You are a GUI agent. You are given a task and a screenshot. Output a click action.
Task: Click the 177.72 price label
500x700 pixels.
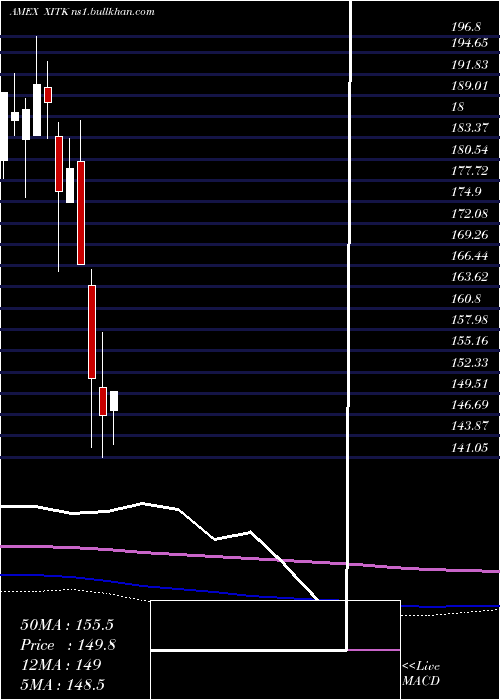click(x=470, y=171)
